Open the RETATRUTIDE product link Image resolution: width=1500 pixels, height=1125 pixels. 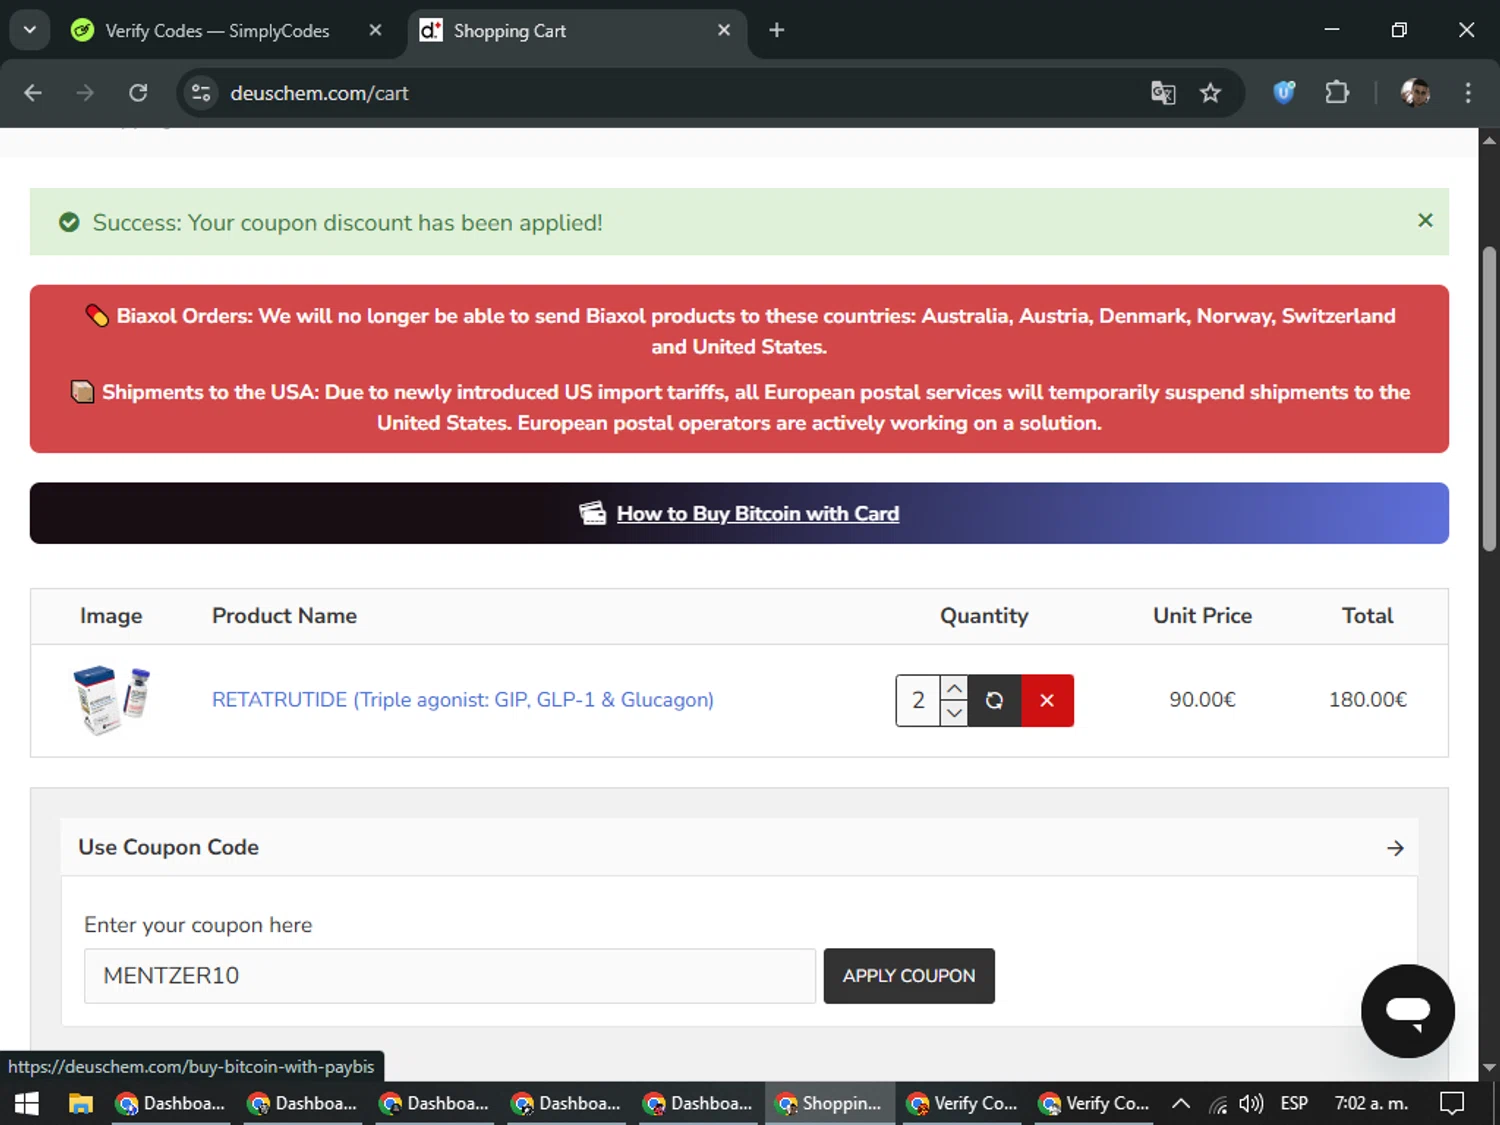pyautogui.click(x=463, y=700)
